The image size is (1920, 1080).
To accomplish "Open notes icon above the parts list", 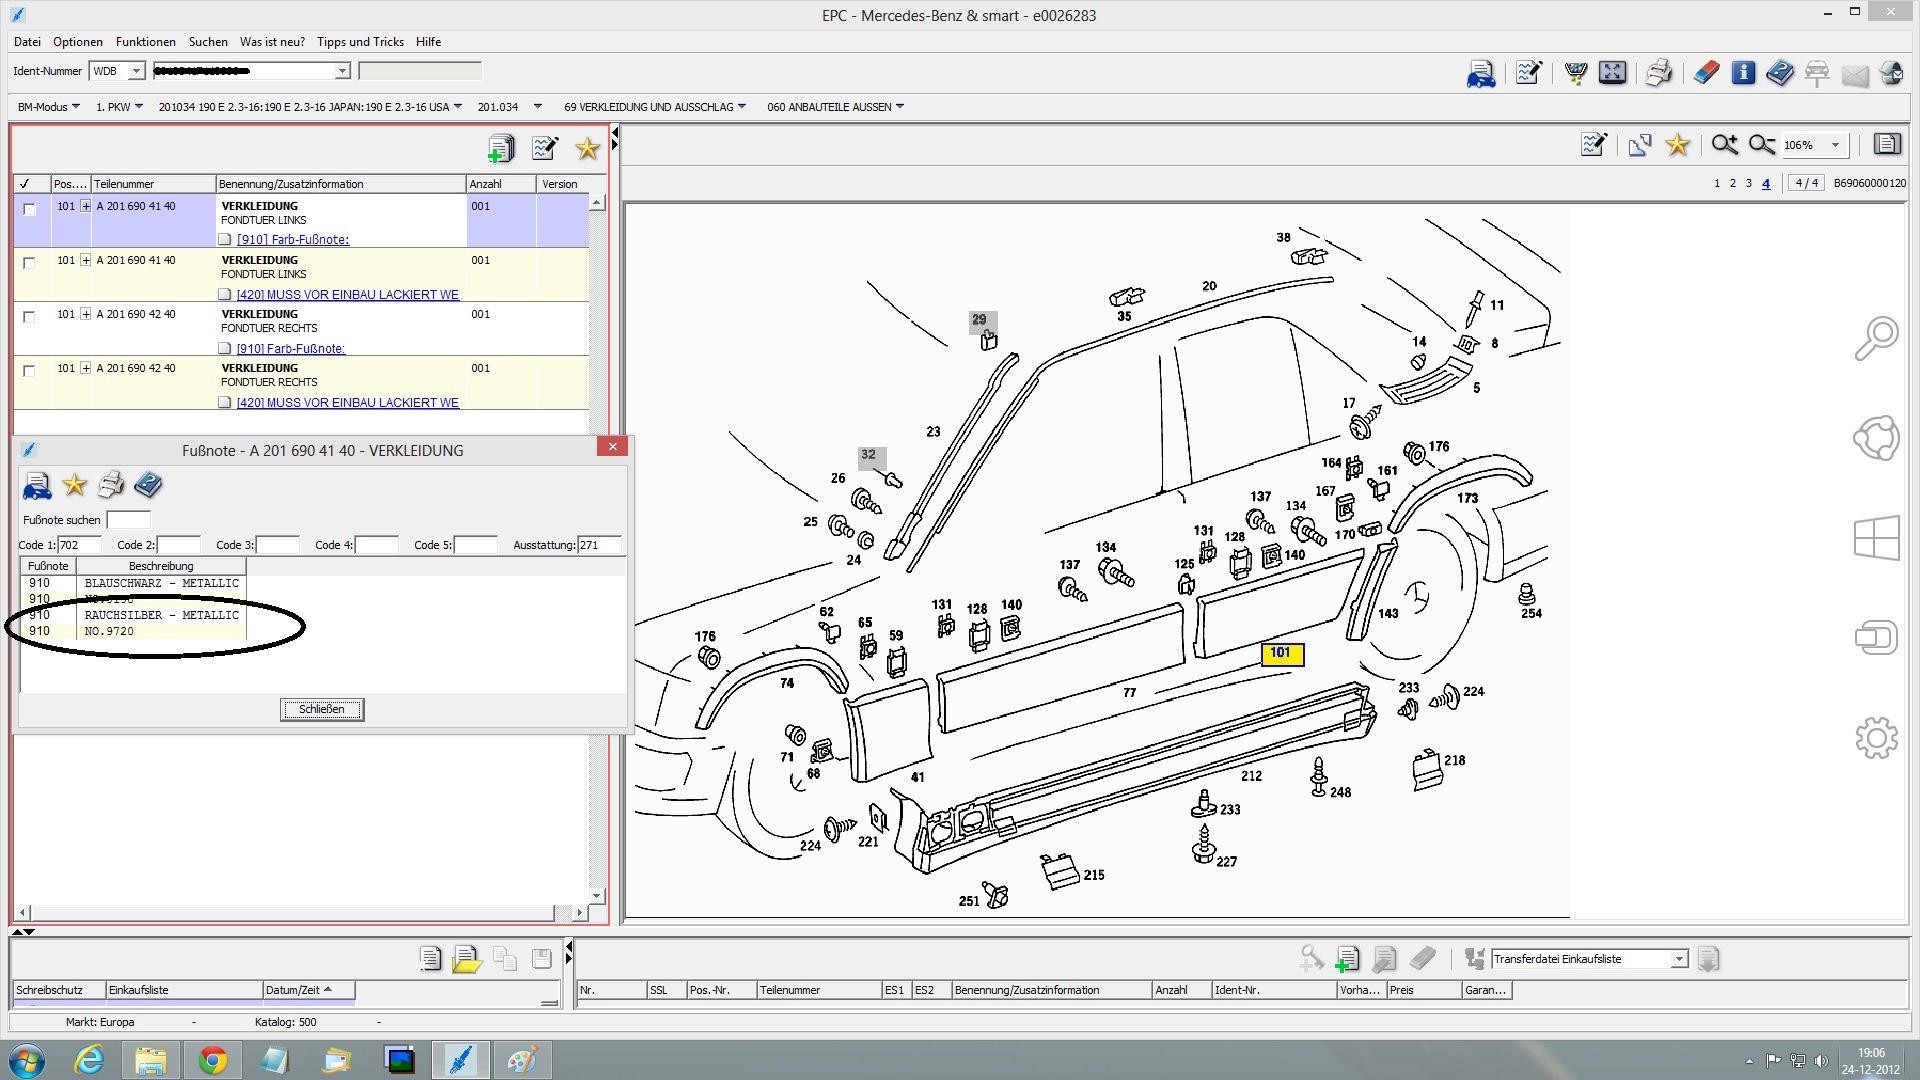I will coord(545,149).
